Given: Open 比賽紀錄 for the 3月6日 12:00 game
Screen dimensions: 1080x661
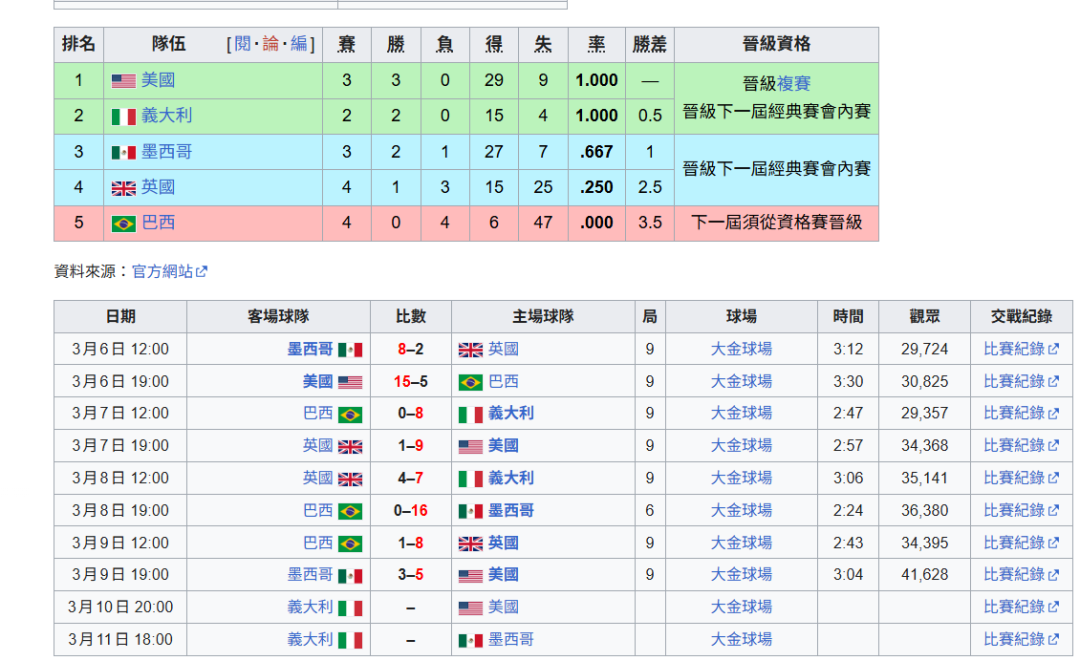Looking at the screenshot, I should 1014,349.
